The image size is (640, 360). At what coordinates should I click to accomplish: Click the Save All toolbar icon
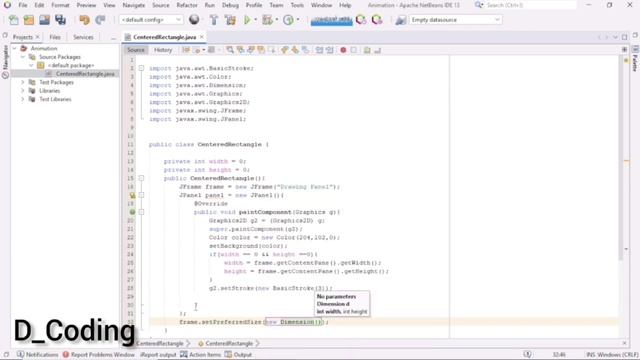pos(60,20)
